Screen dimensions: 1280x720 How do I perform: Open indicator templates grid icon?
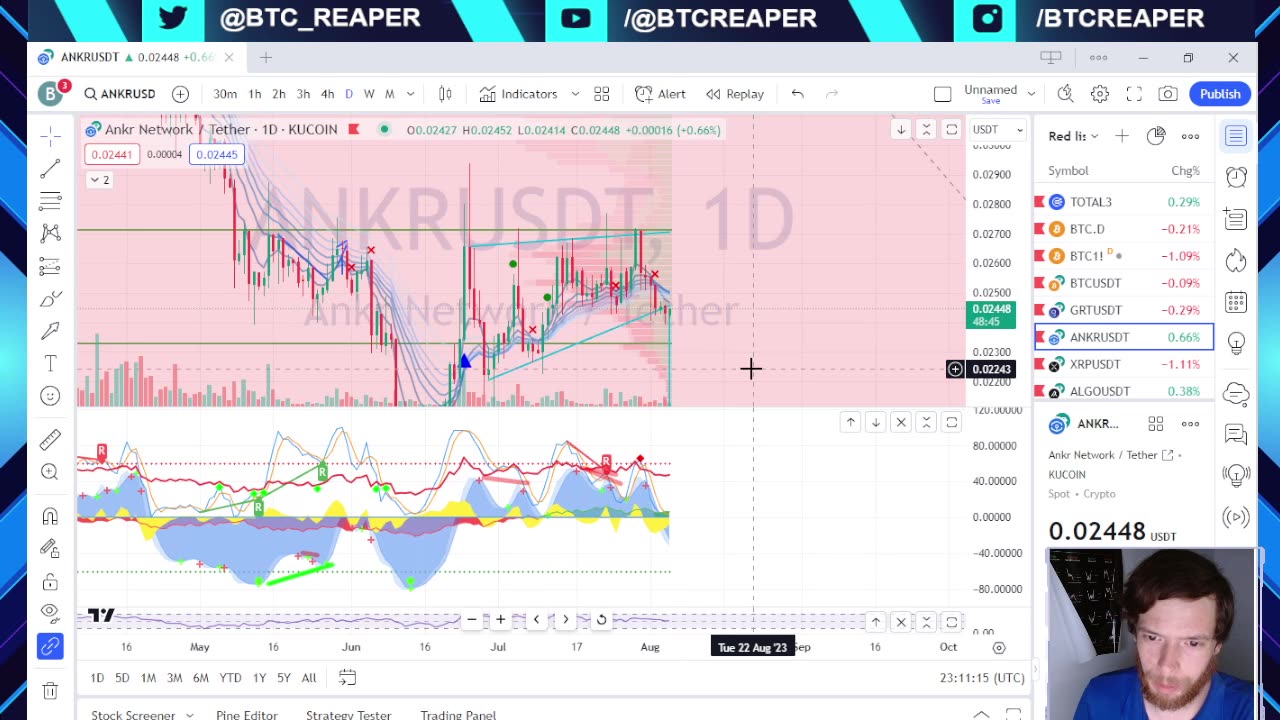click(x=602, y=94)
